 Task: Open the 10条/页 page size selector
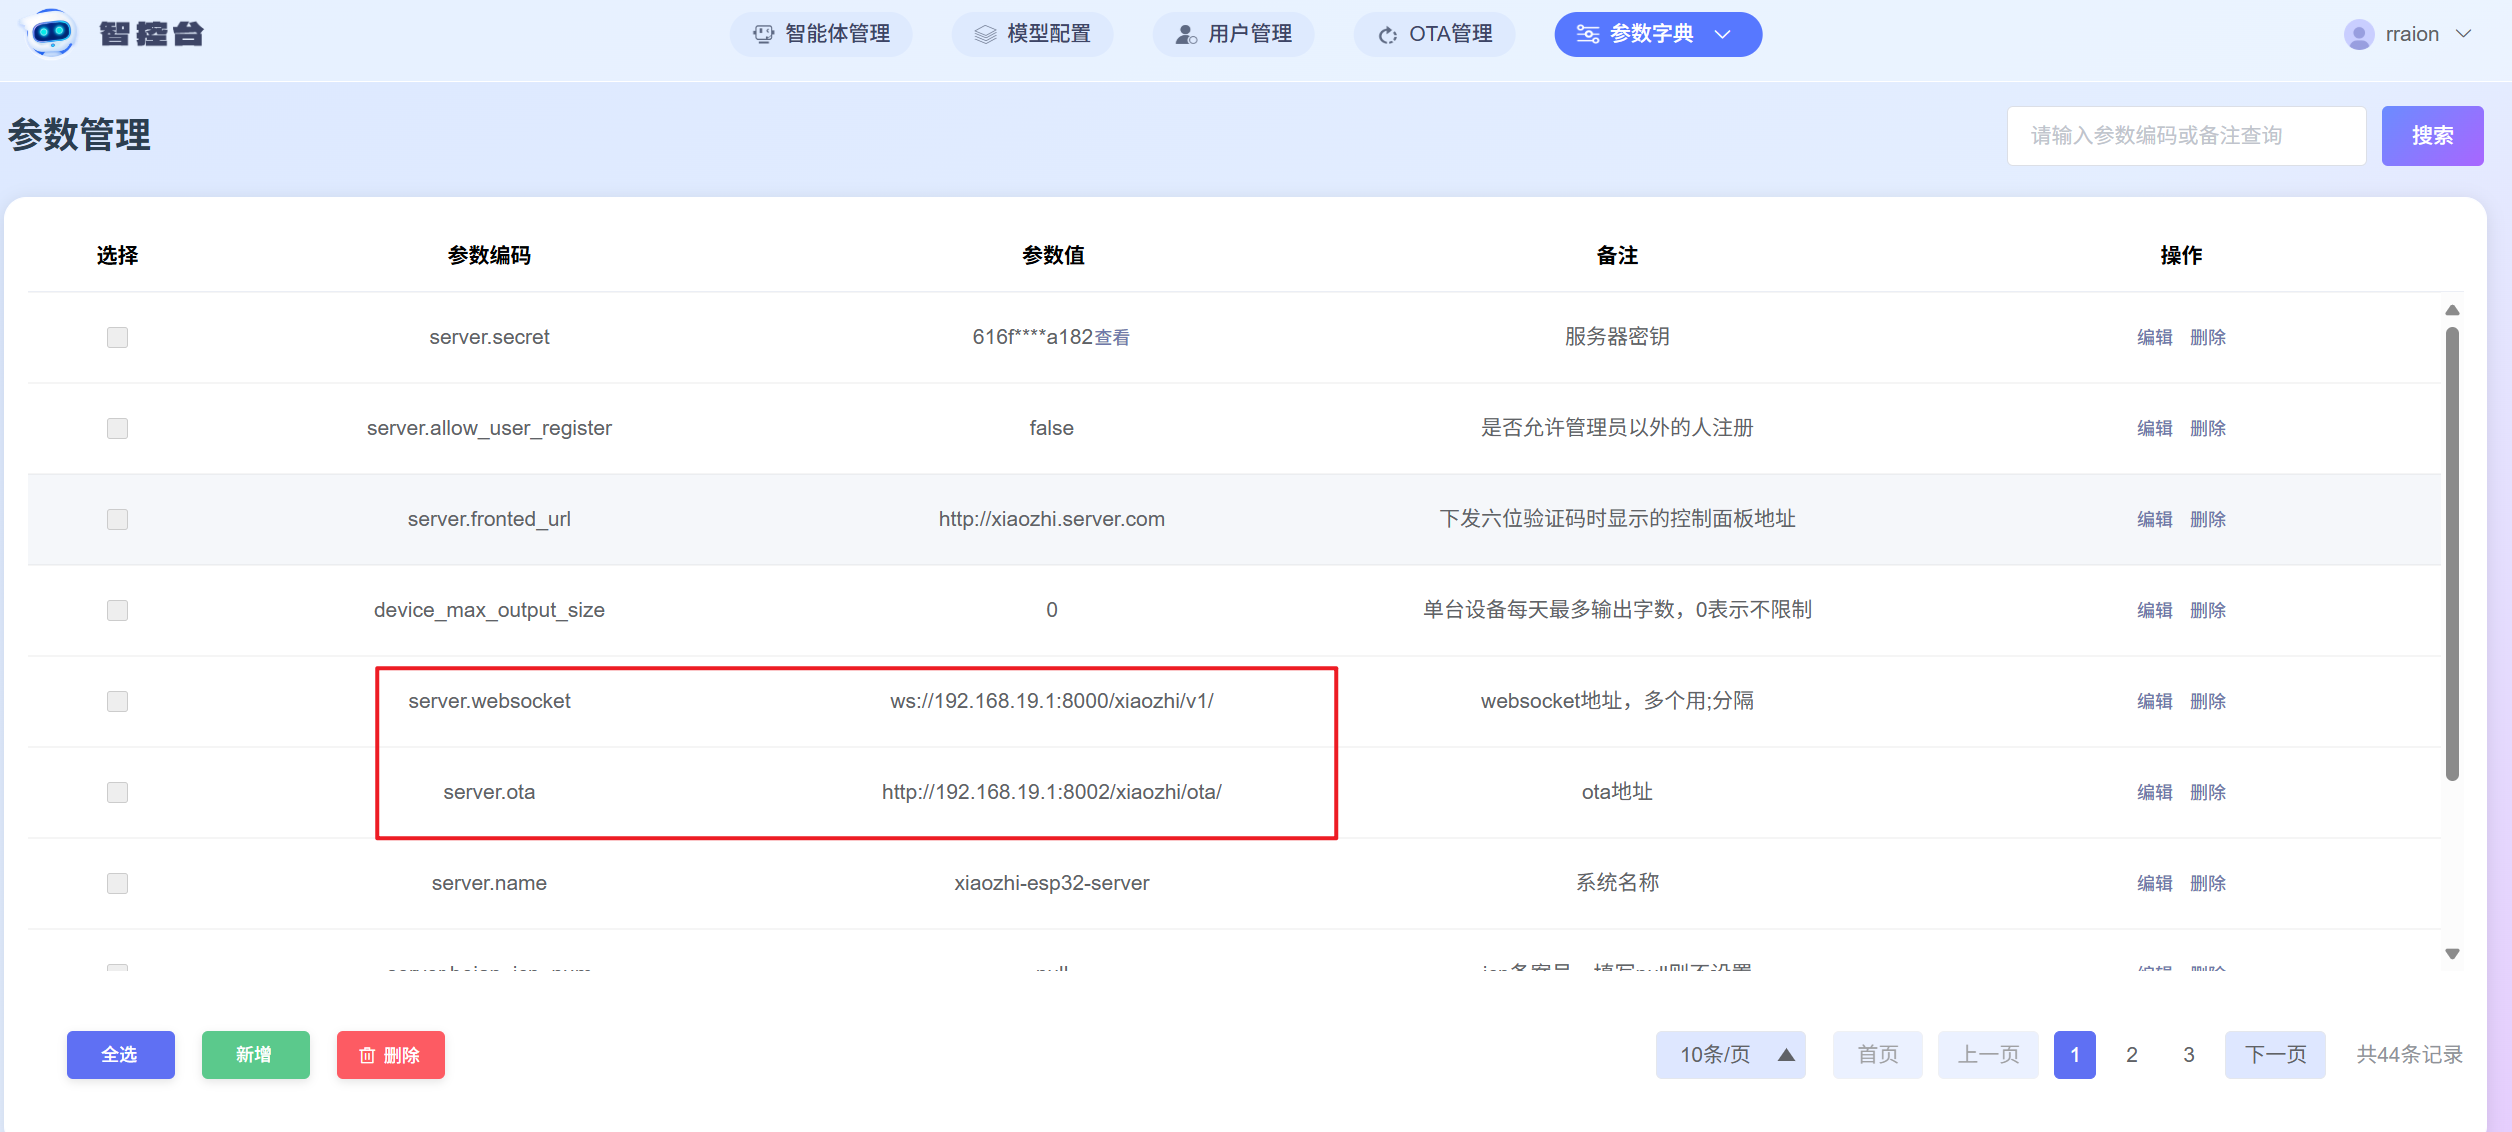coord(1730,1055)
